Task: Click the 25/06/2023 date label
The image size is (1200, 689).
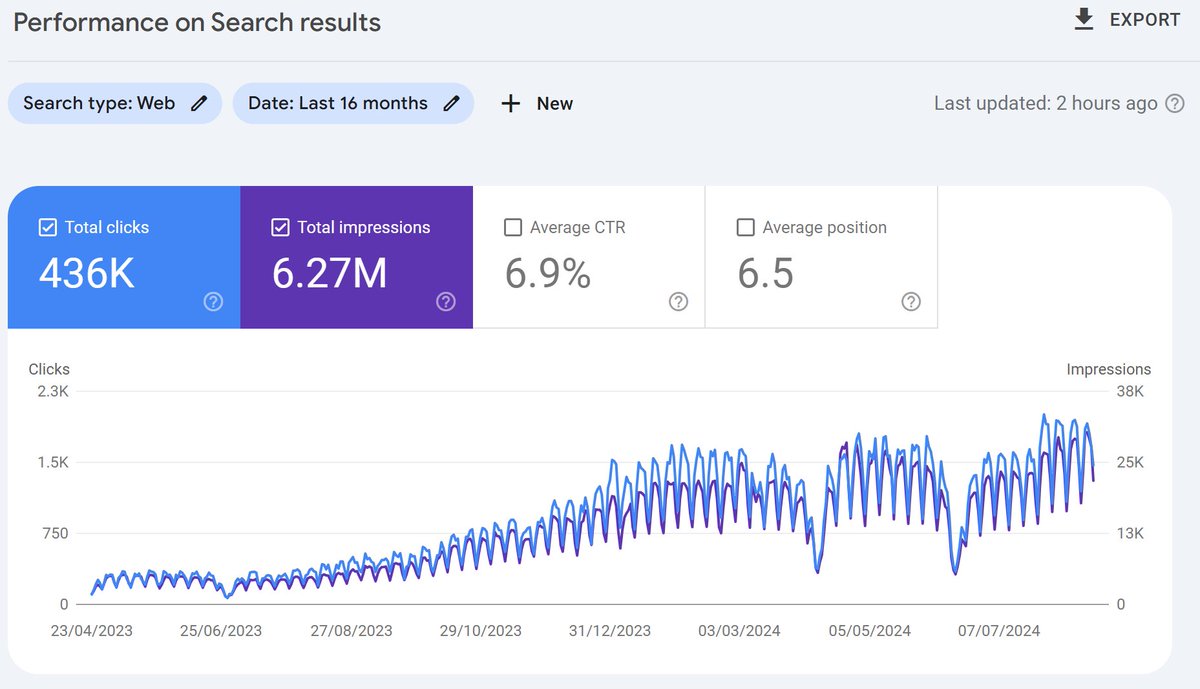Action: 221,631
